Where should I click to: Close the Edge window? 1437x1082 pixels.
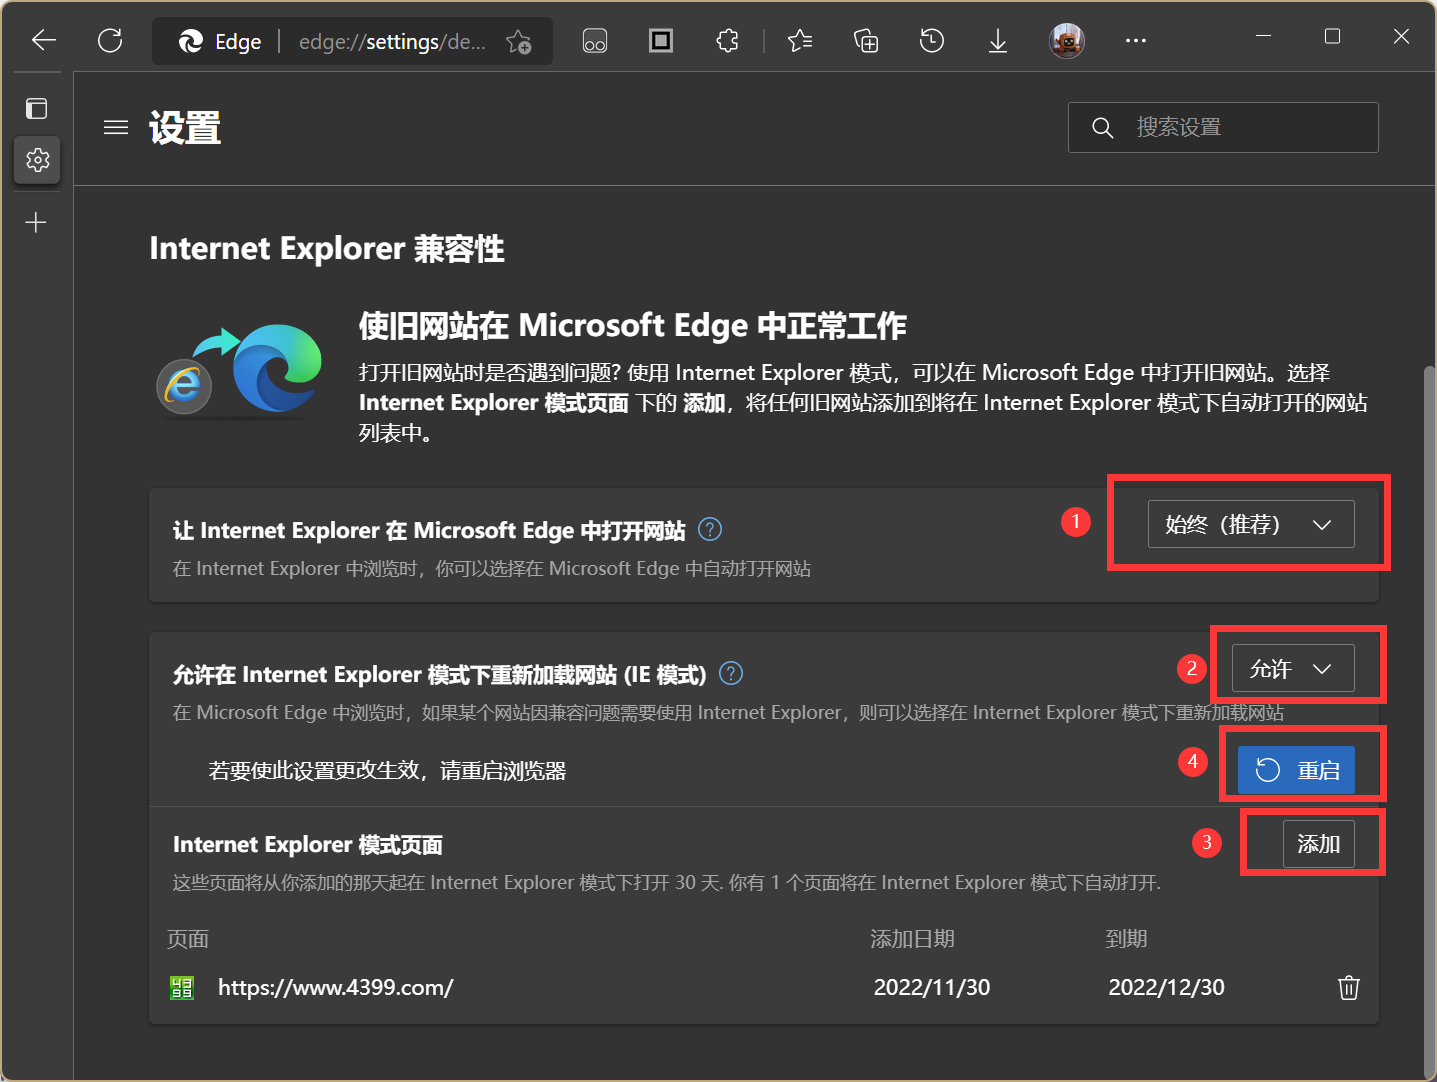tap(1401, 36)
